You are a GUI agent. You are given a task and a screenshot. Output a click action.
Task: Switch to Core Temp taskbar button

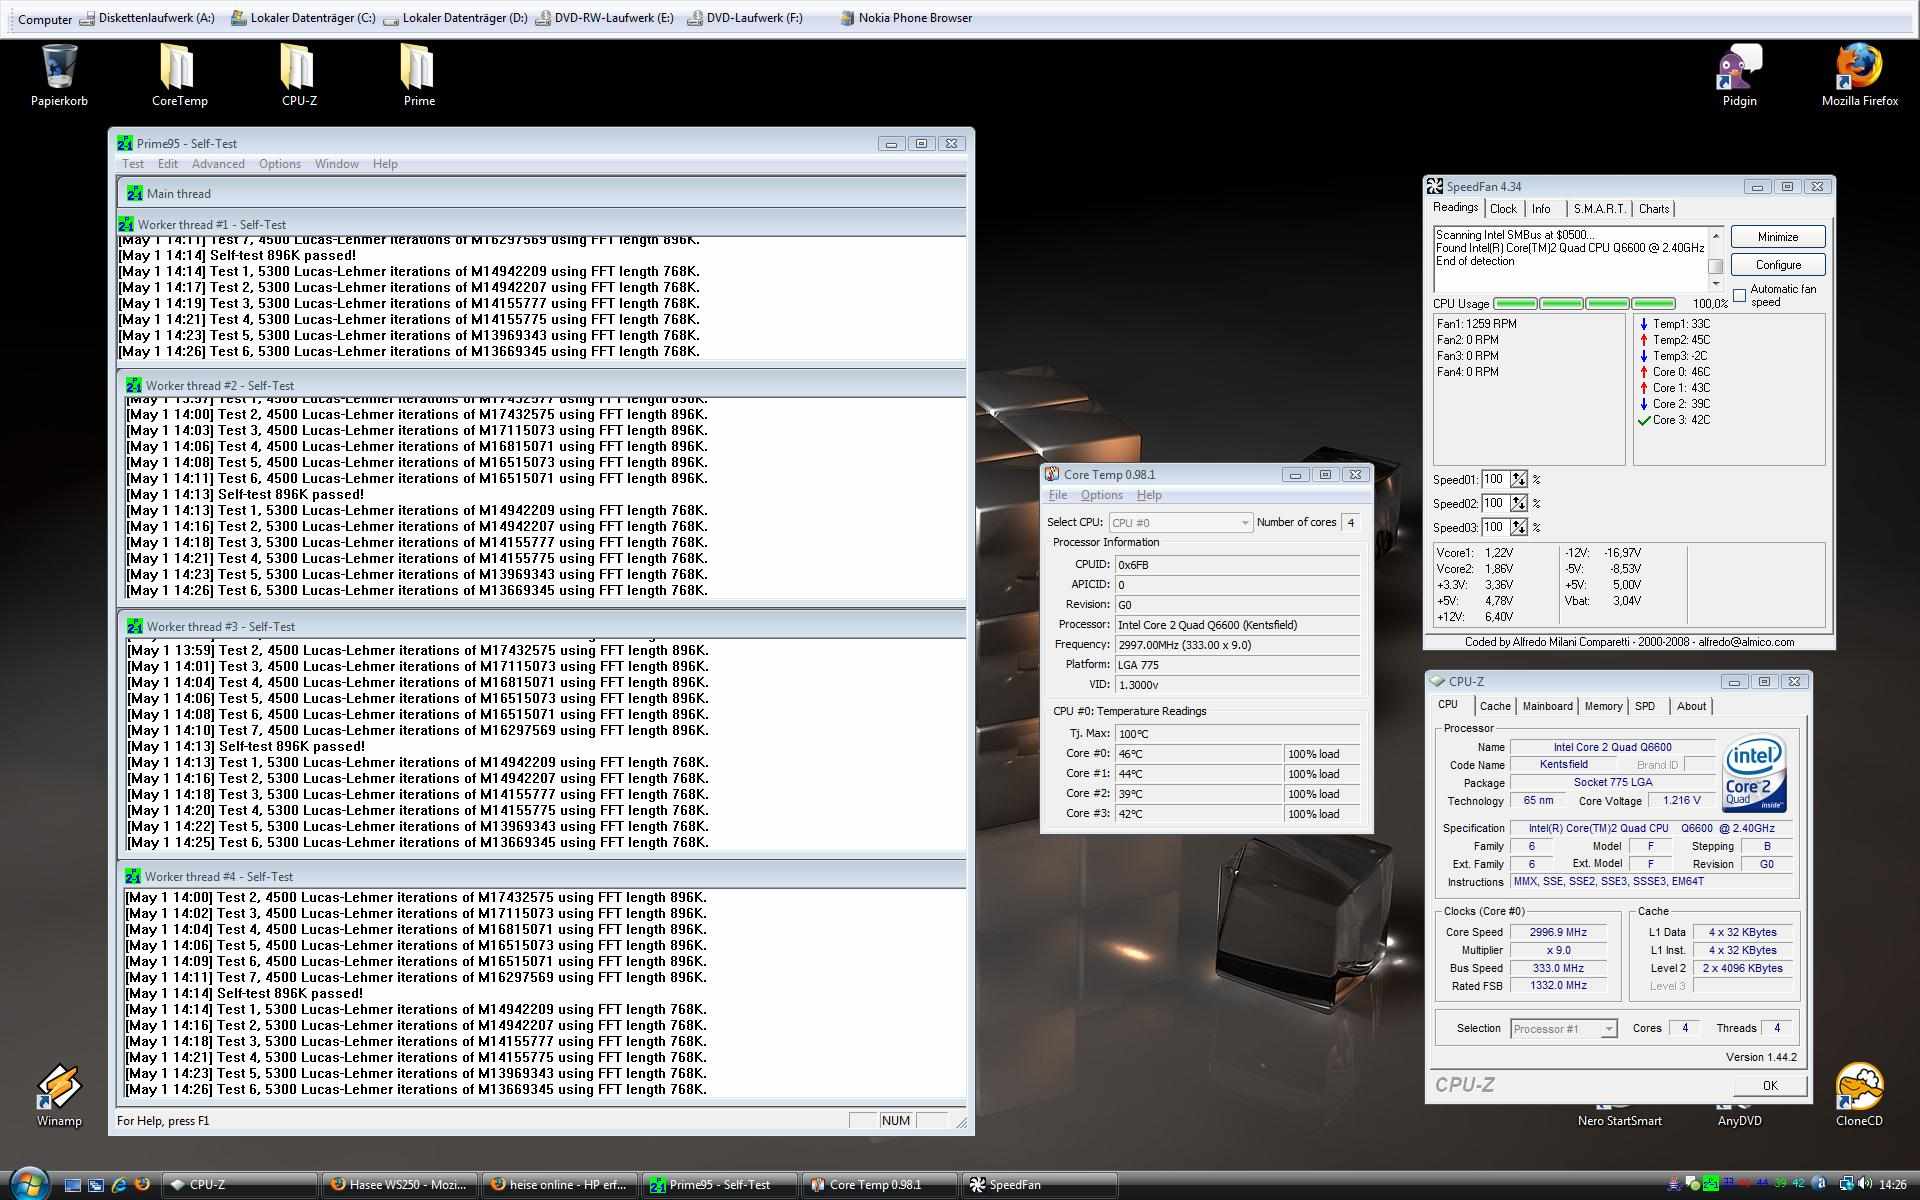point(878,1185)
